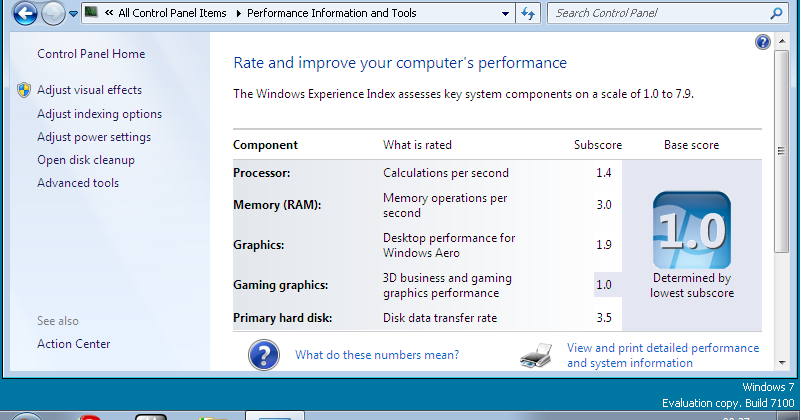The height and width of the screenshot is (420, 800).
Task: Open the address bar history dropdown
Action: [x=505, y=14]
